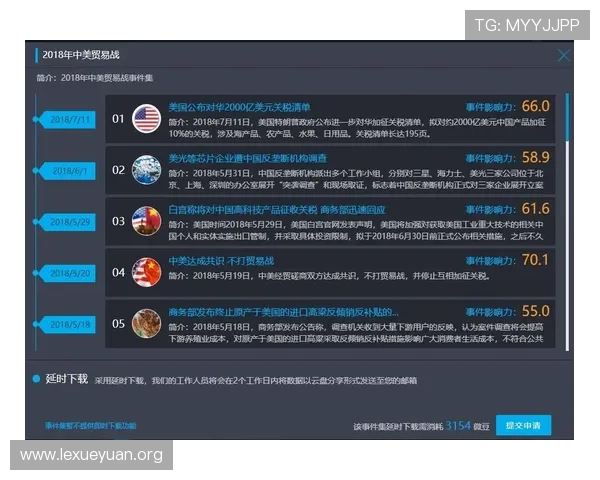Close the 2018年中美贸易战 dialog

tap(563, 56)
